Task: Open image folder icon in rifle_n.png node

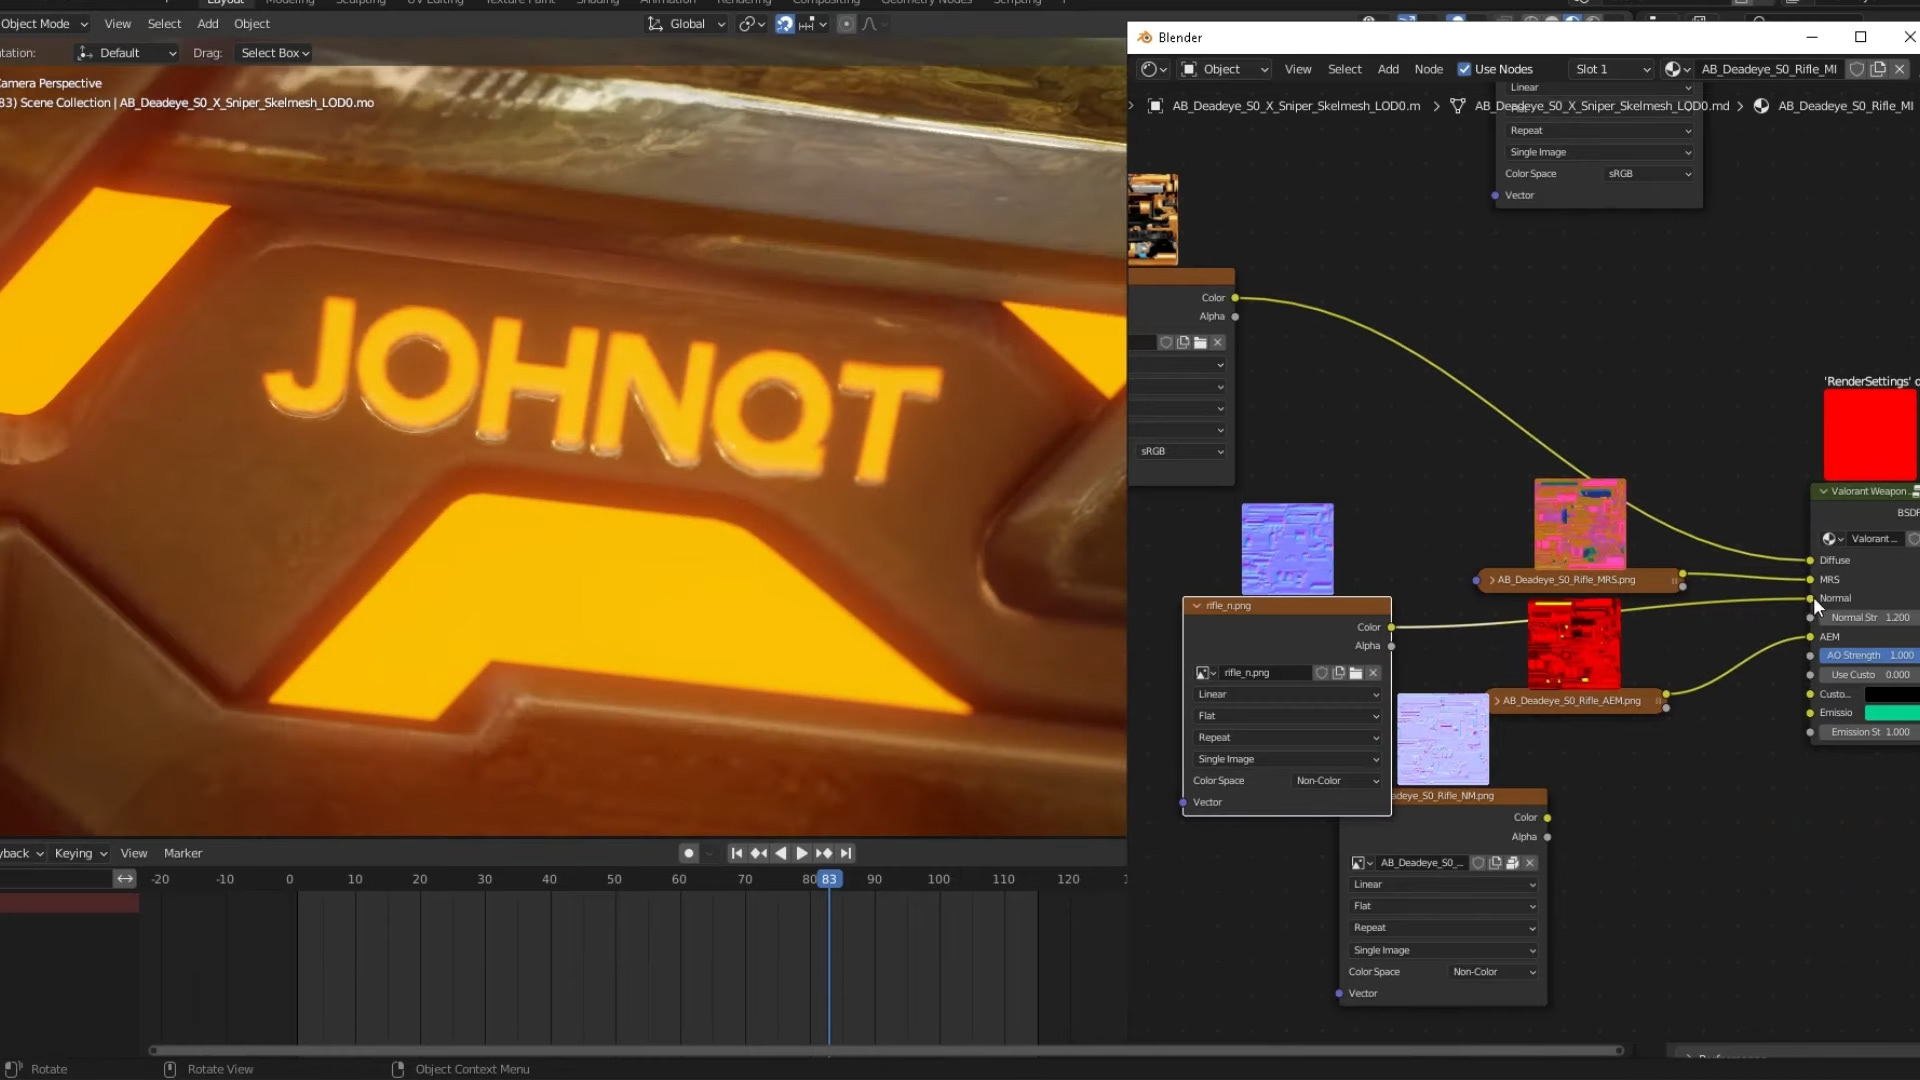Action: pyautogui.click(x=1356, y=673)
